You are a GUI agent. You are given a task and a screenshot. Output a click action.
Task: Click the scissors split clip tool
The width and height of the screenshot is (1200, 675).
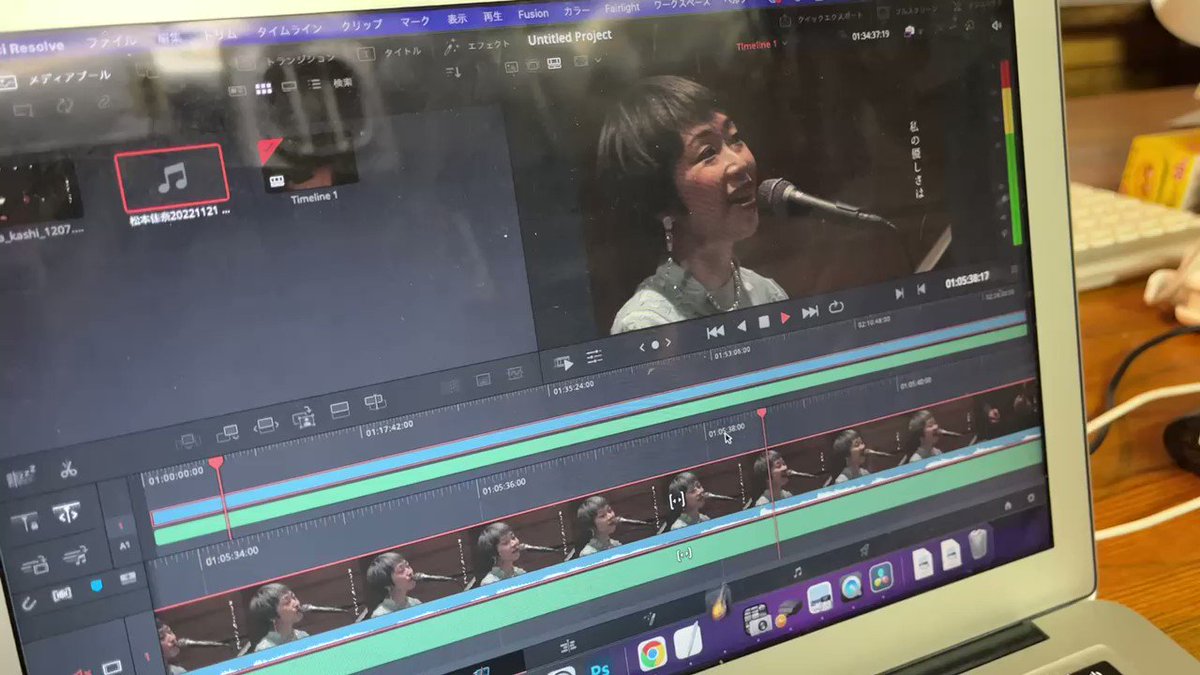(67, 468)
